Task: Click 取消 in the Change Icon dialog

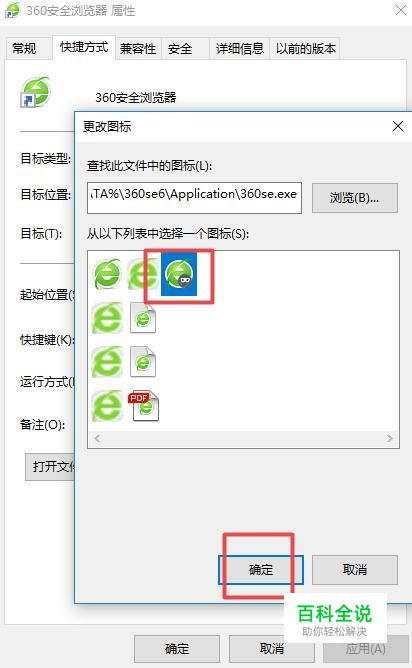Action: (354, 570)
